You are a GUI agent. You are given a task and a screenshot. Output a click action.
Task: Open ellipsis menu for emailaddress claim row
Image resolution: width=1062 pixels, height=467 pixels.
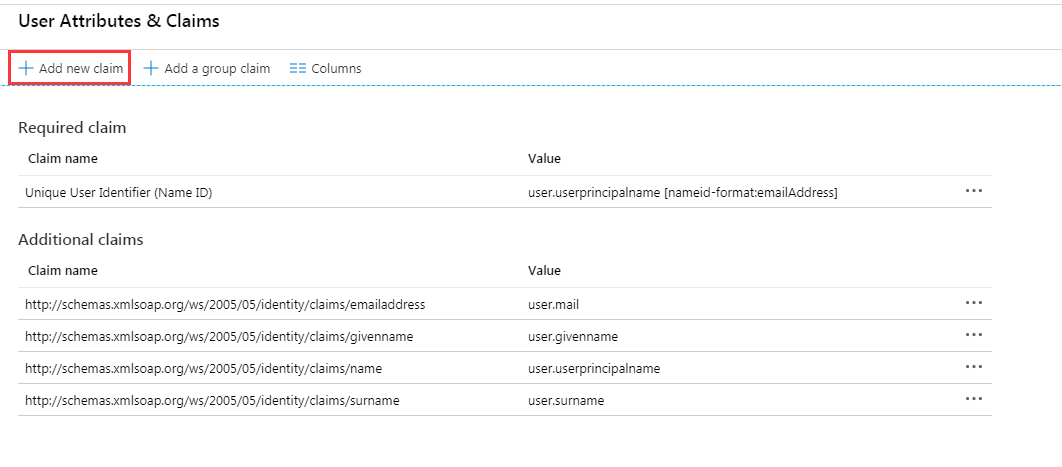point(973,303)
